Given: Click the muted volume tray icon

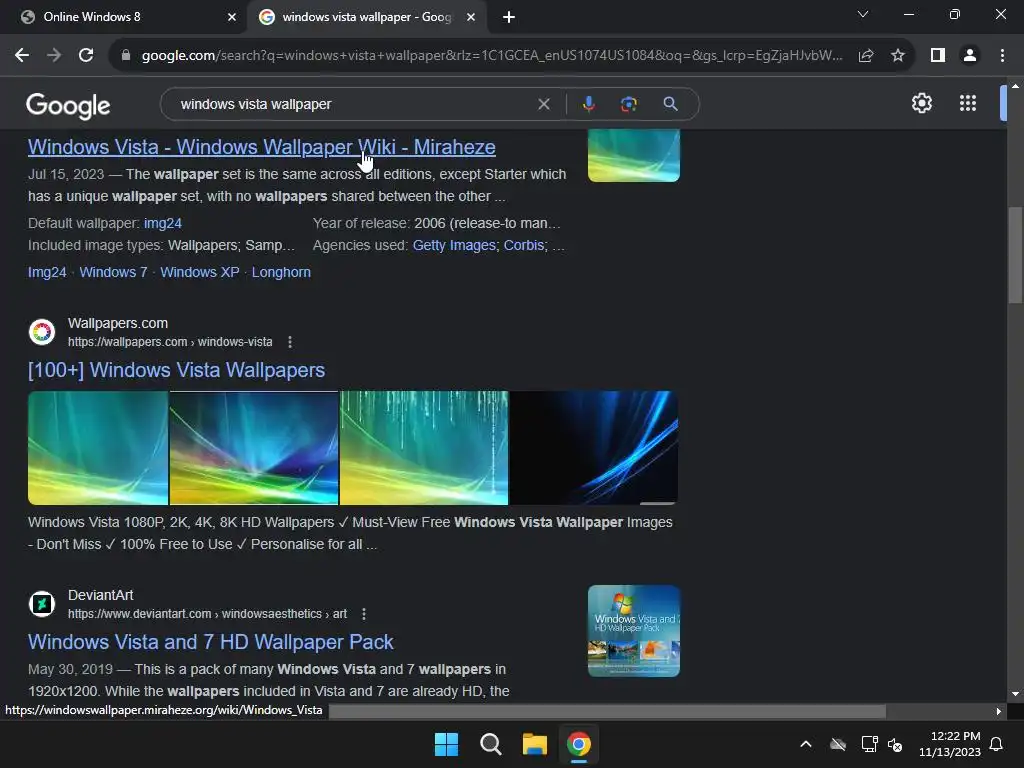Looking at the screenshot, I should [x=895, y=744].
